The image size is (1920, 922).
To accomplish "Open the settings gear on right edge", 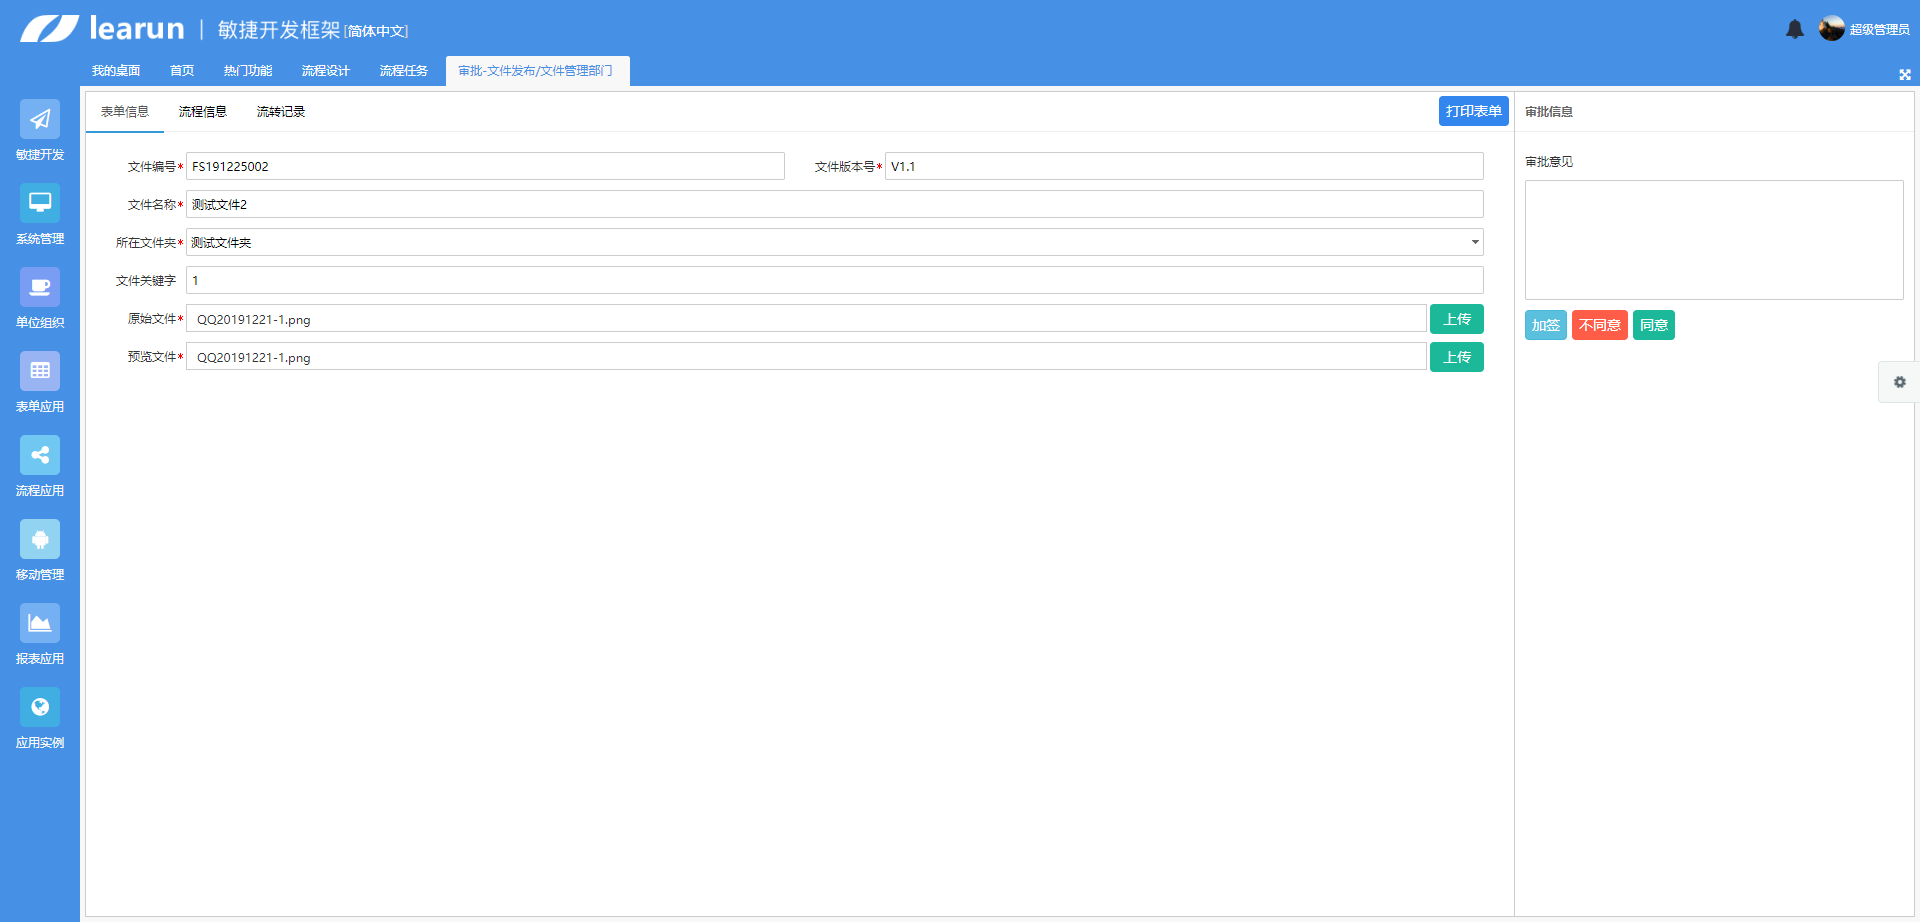I will [x=1899, y=382].
